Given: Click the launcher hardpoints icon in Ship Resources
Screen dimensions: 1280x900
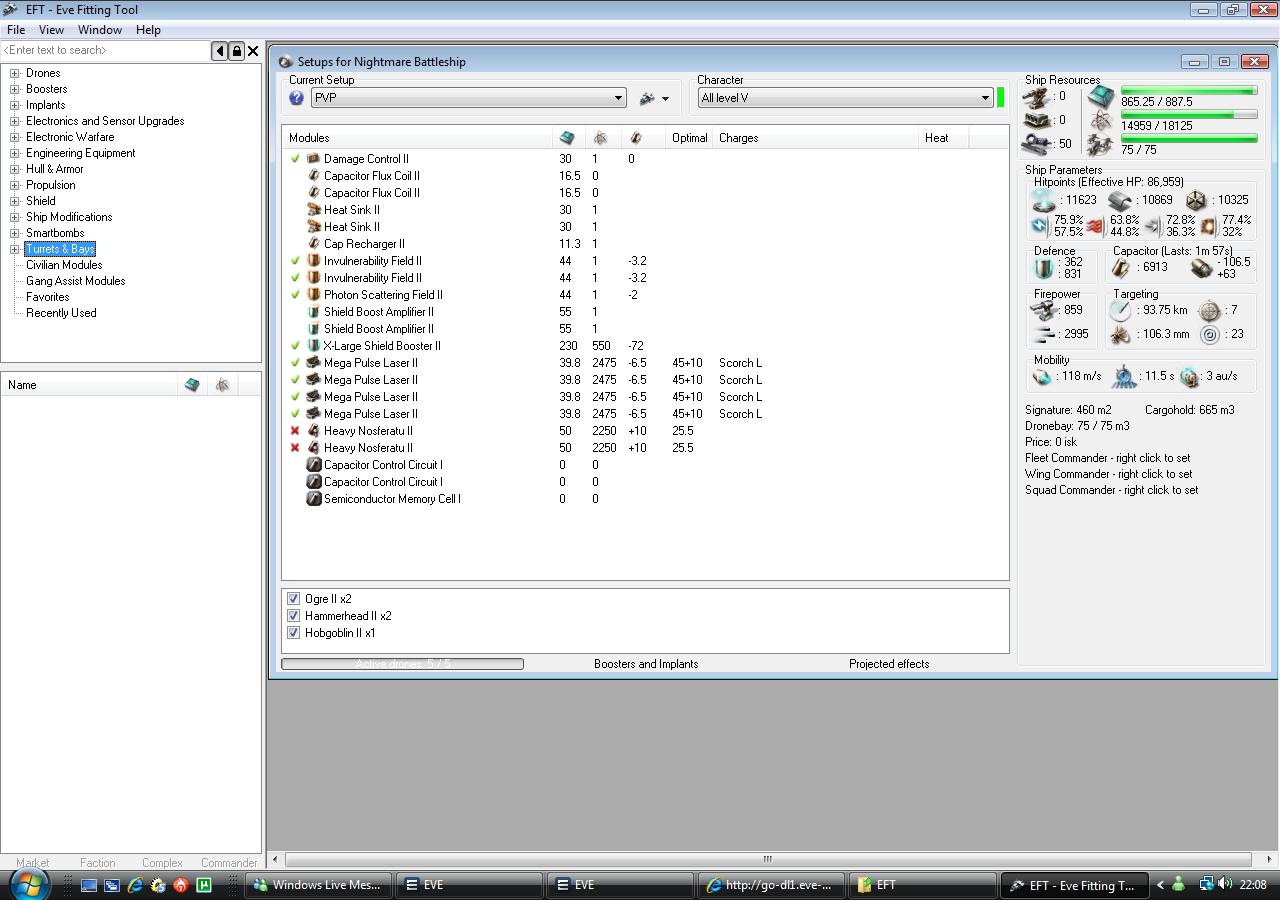Looking at the screenshot, I should click(1036, 120).
